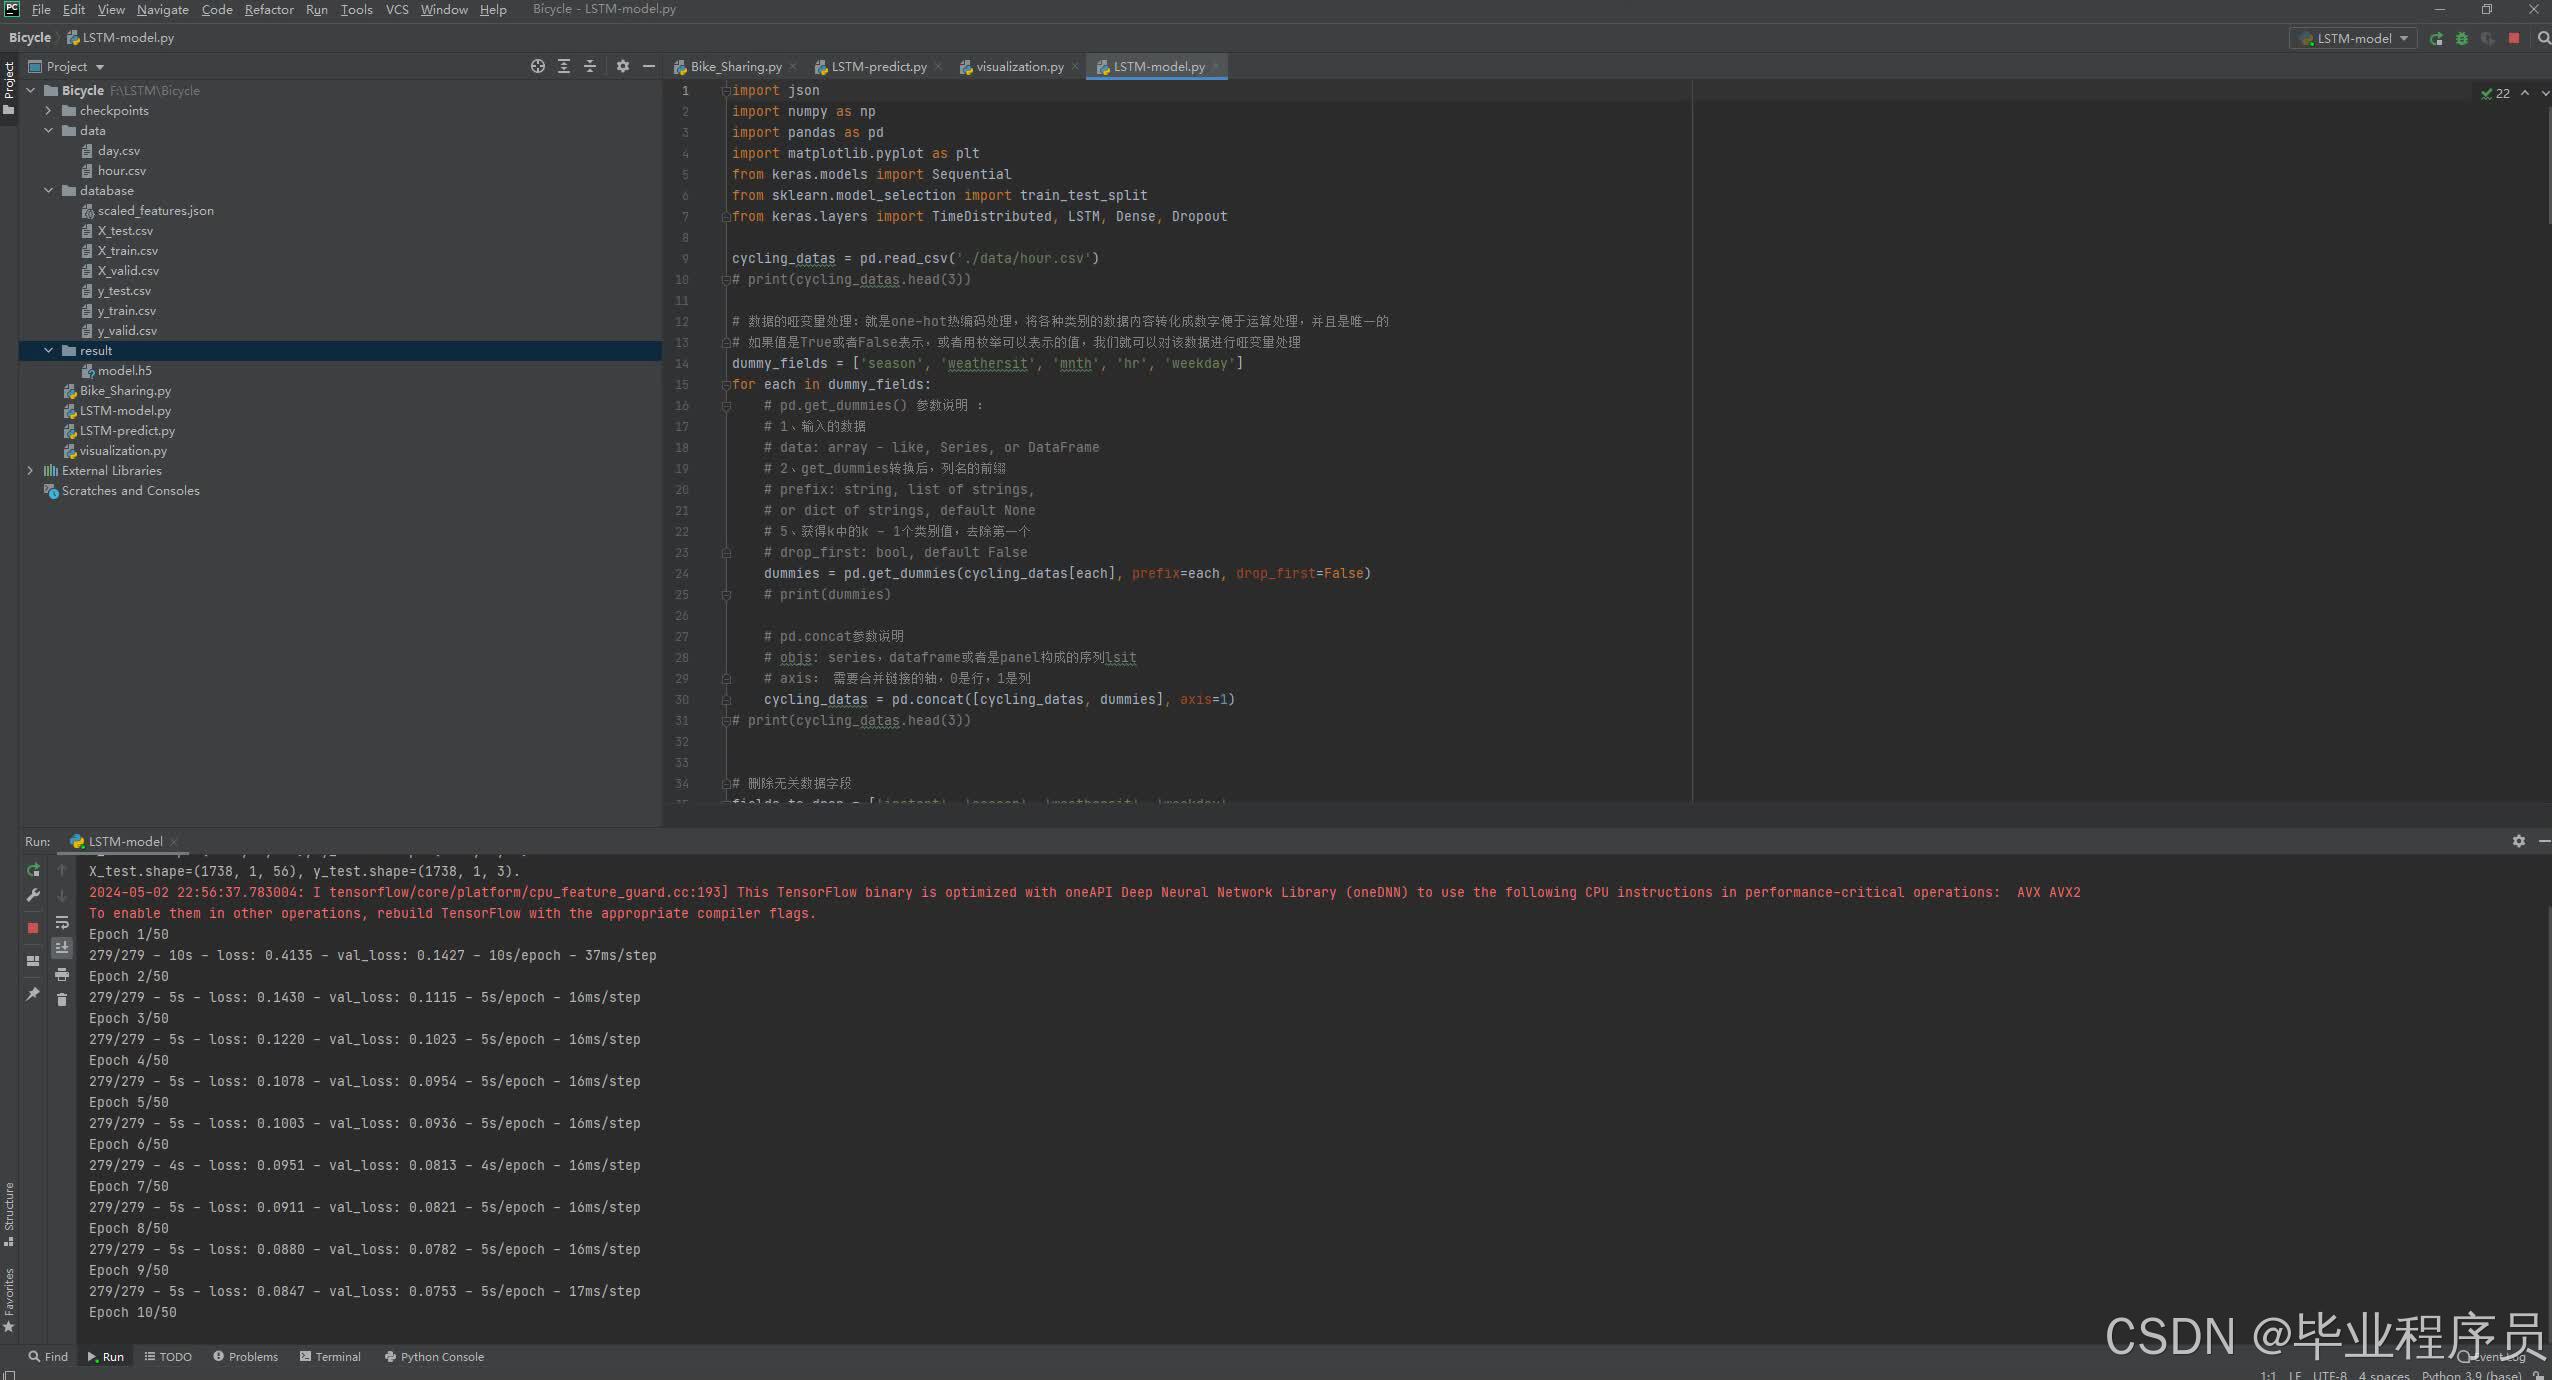Pin the LSTM-model run tab
The image size is (2552, 1380).
point(33,994)
